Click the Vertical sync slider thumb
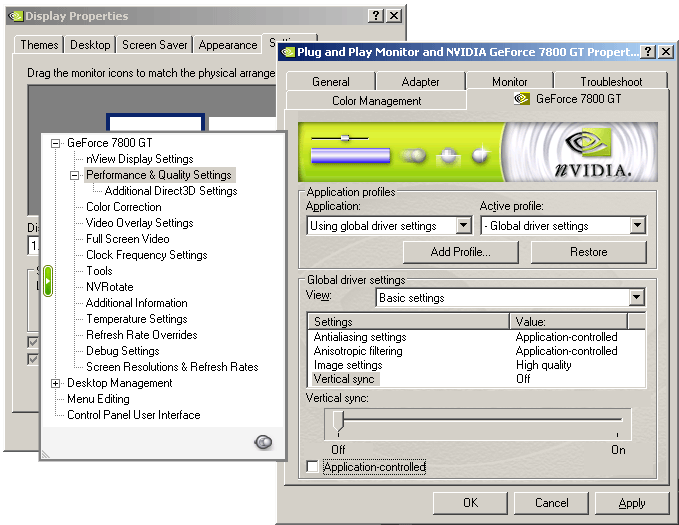 pyautogui.click(x=338, y=422)
